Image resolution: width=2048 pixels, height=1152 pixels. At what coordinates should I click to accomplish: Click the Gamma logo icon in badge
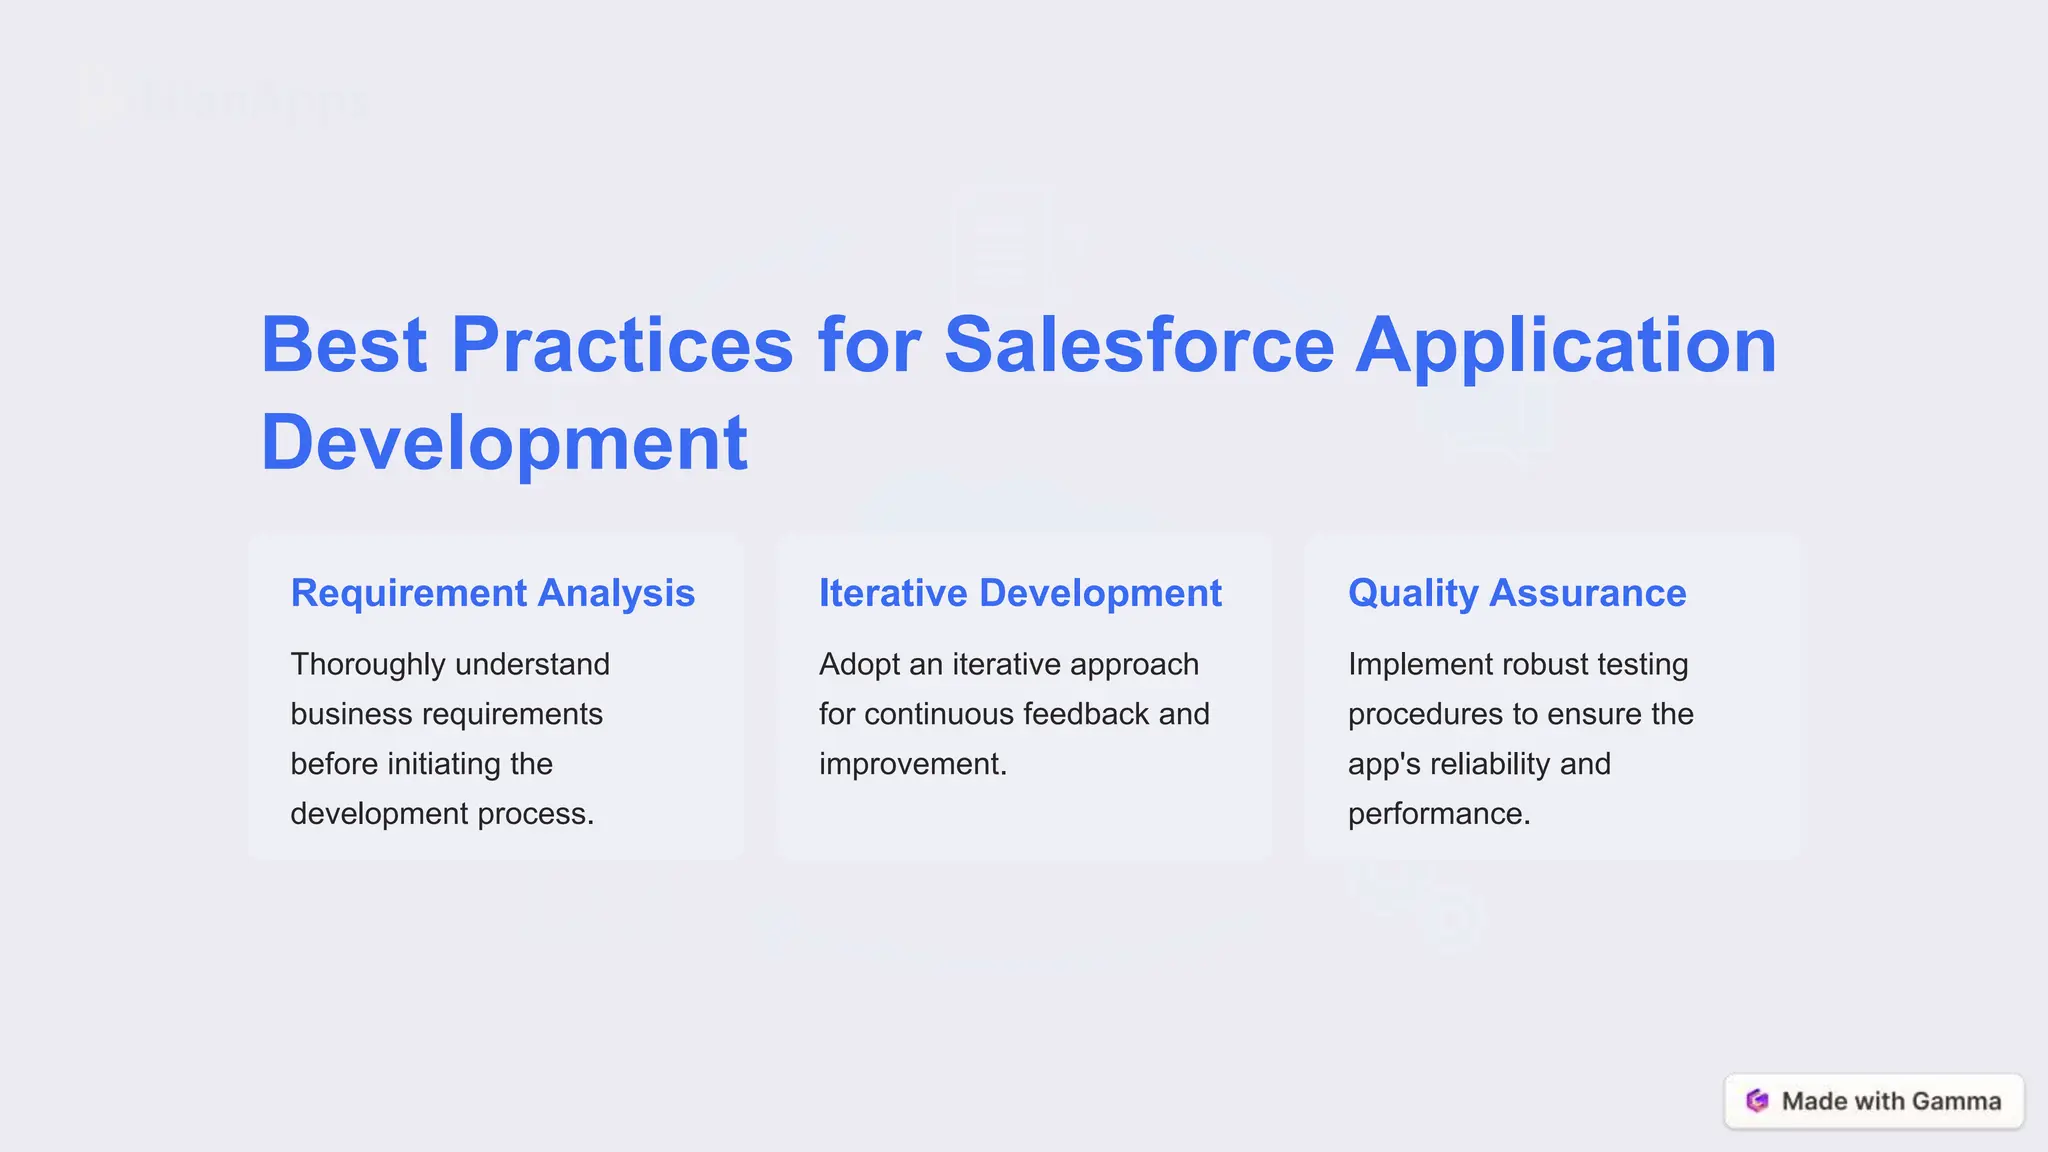(1757, 1101)
